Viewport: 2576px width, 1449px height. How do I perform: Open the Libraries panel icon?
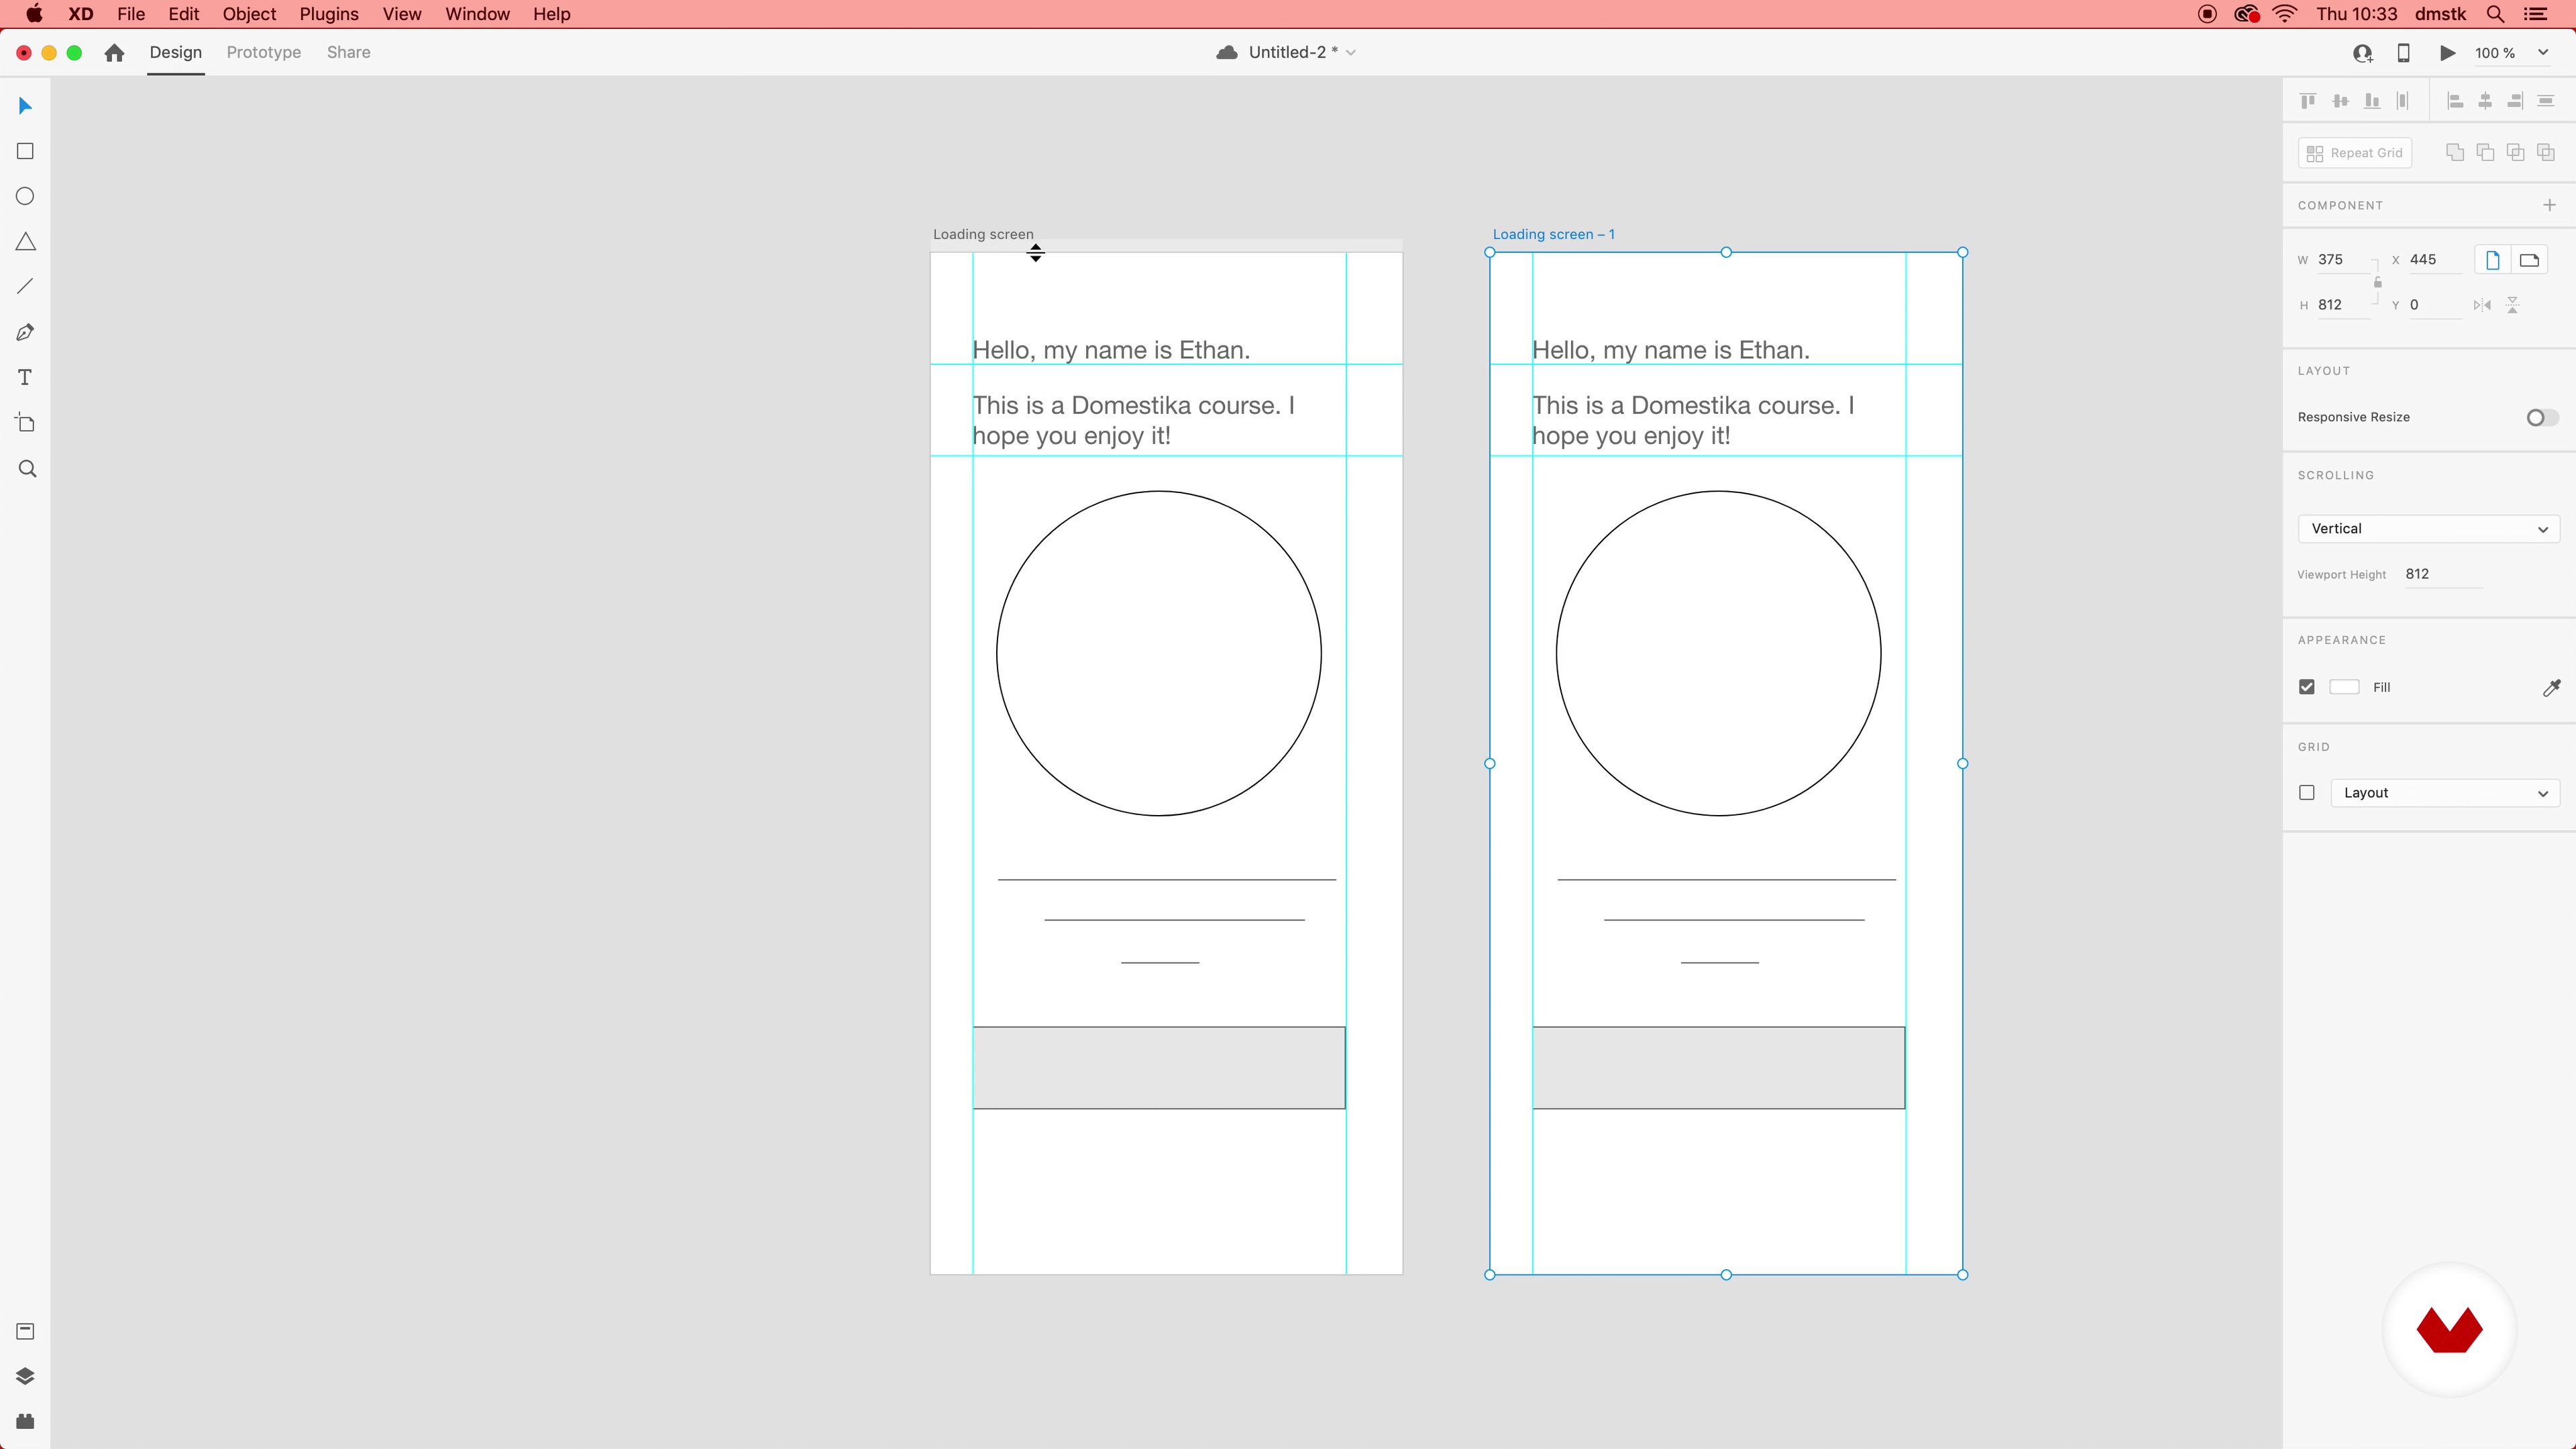(x=25, y=1331)
